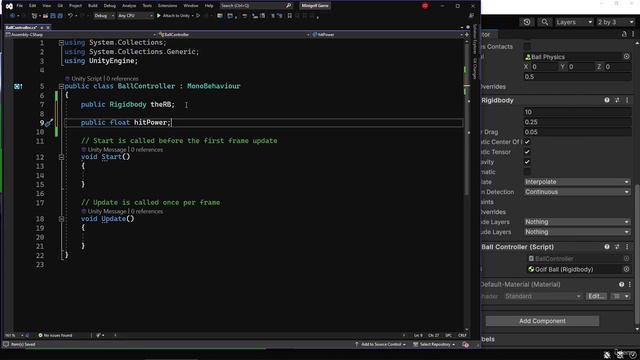Image resolution: width=640 pixels, height=360 pixels.
Task: Toggle the Automatic Tensor checkbox
Action: [527, 152]
